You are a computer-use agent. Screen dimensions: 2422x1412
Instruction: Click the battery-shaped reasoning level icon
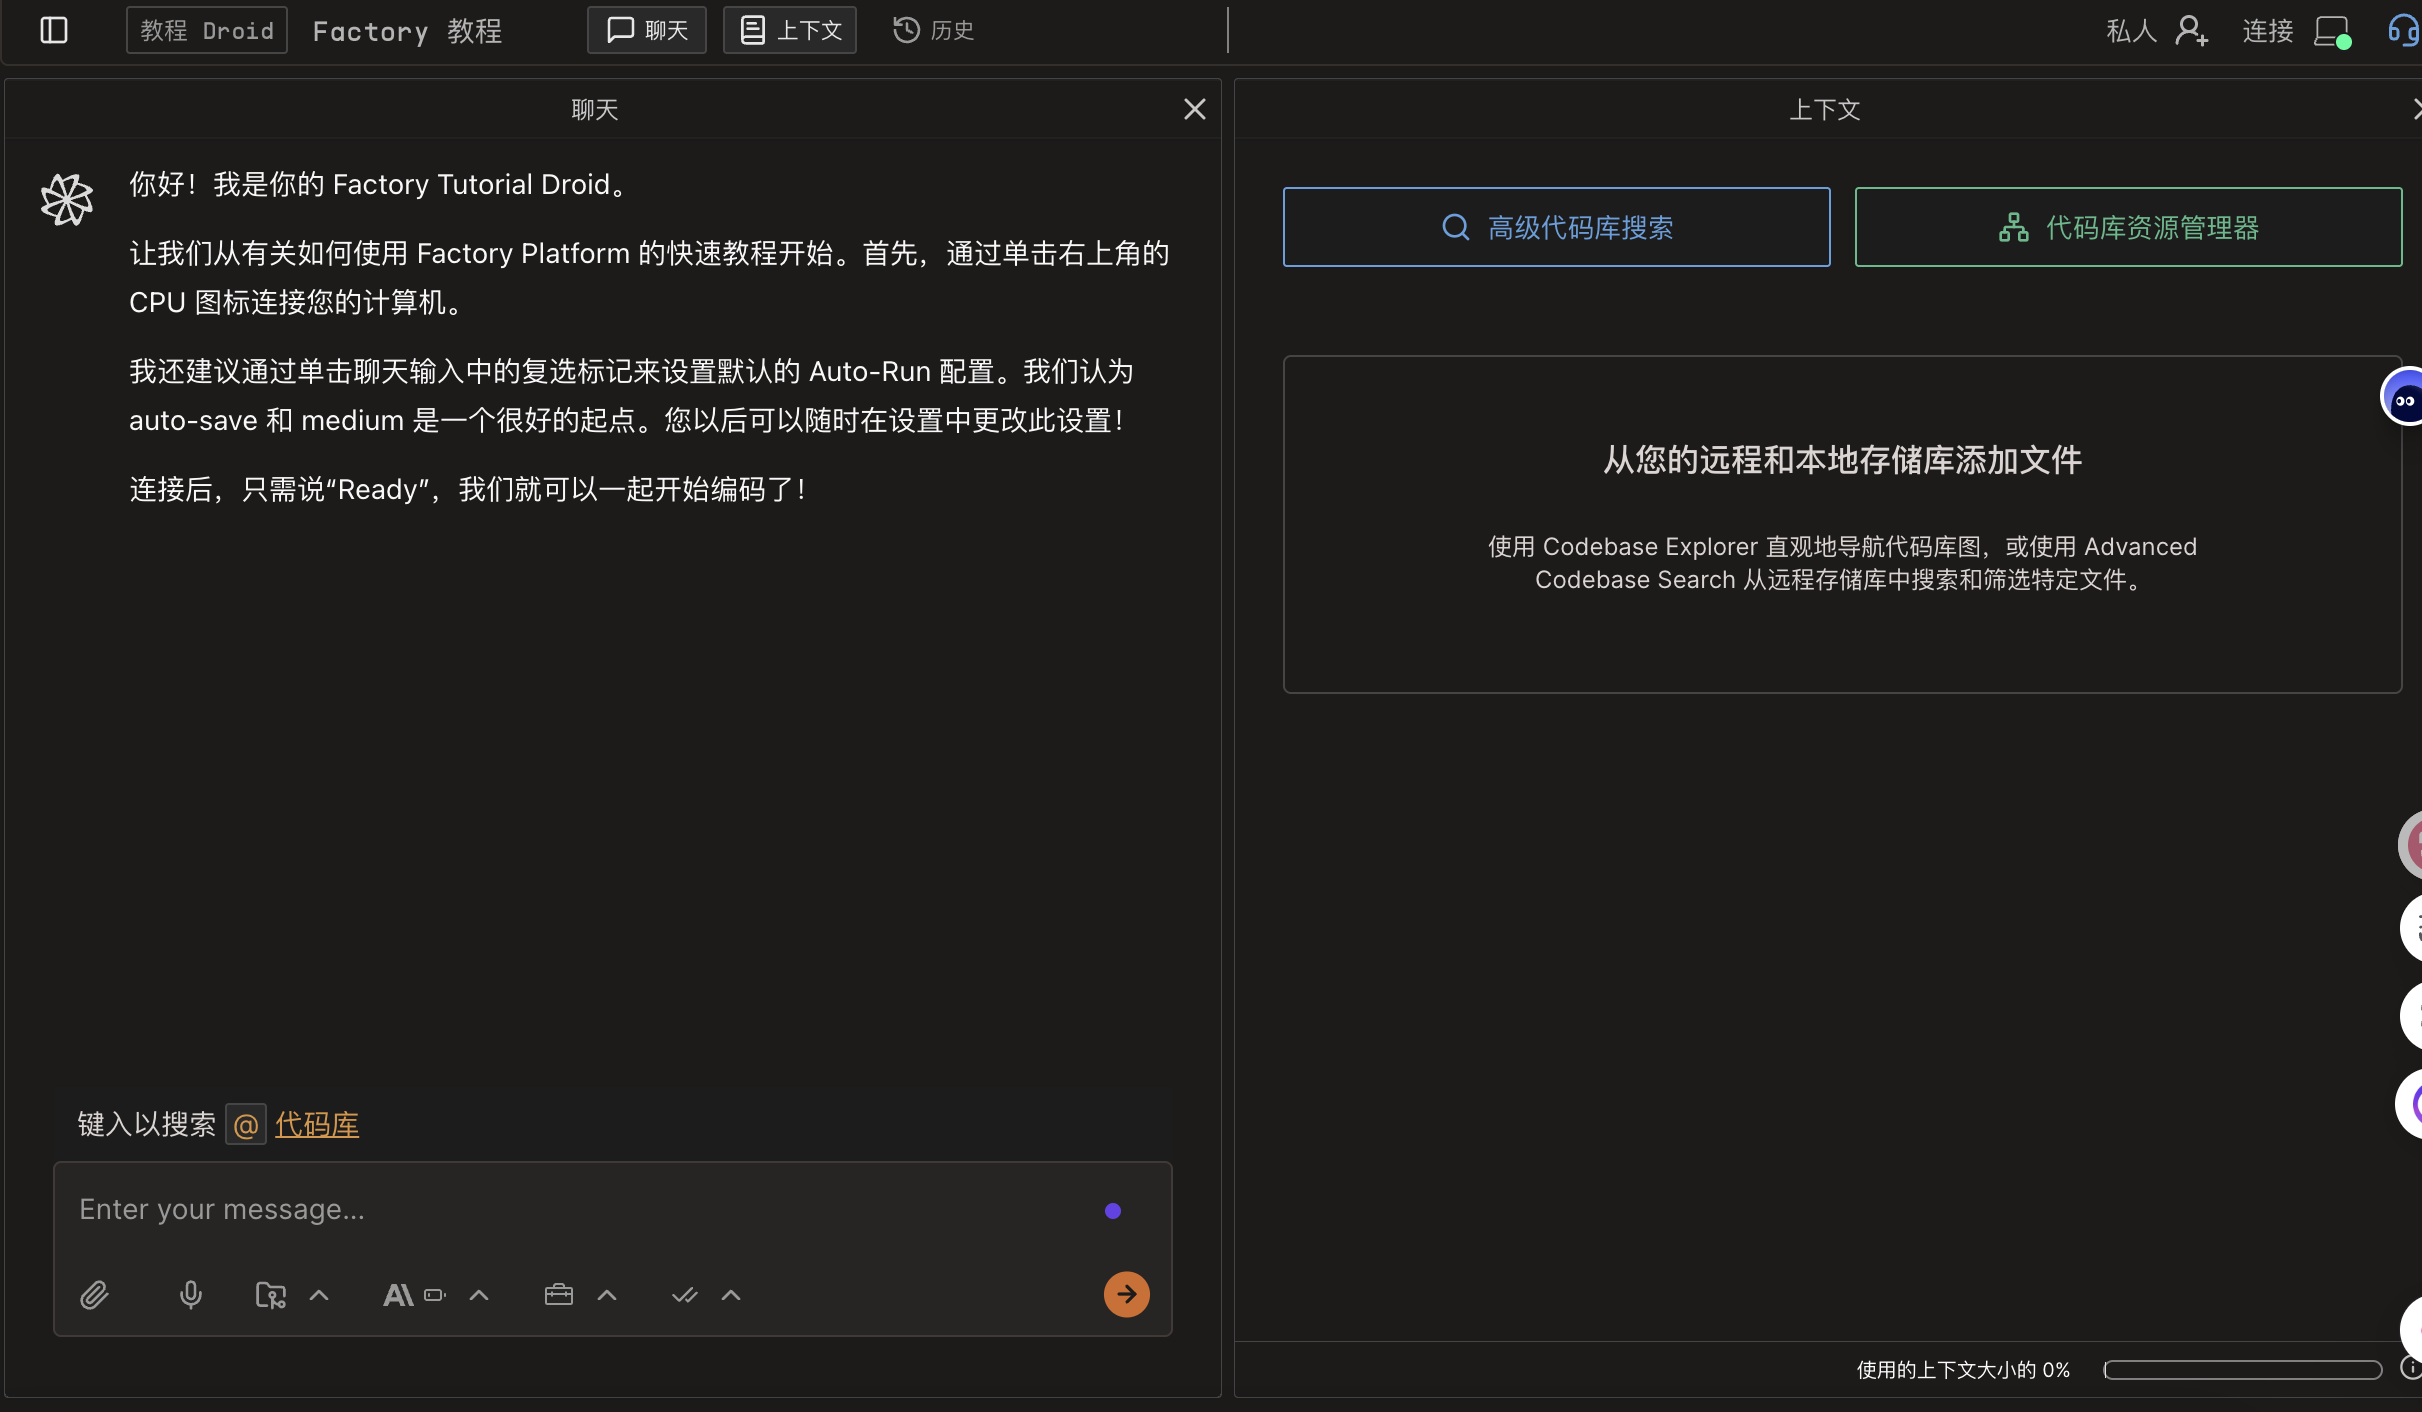click(435, 1295)
